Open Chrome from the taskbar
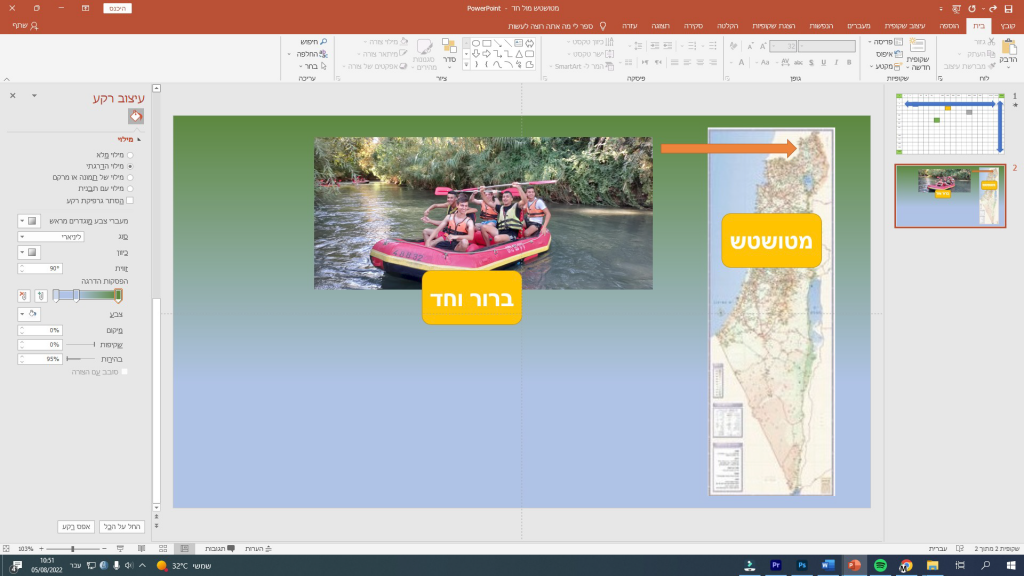1024x576 pixels. tap(906, 566)
